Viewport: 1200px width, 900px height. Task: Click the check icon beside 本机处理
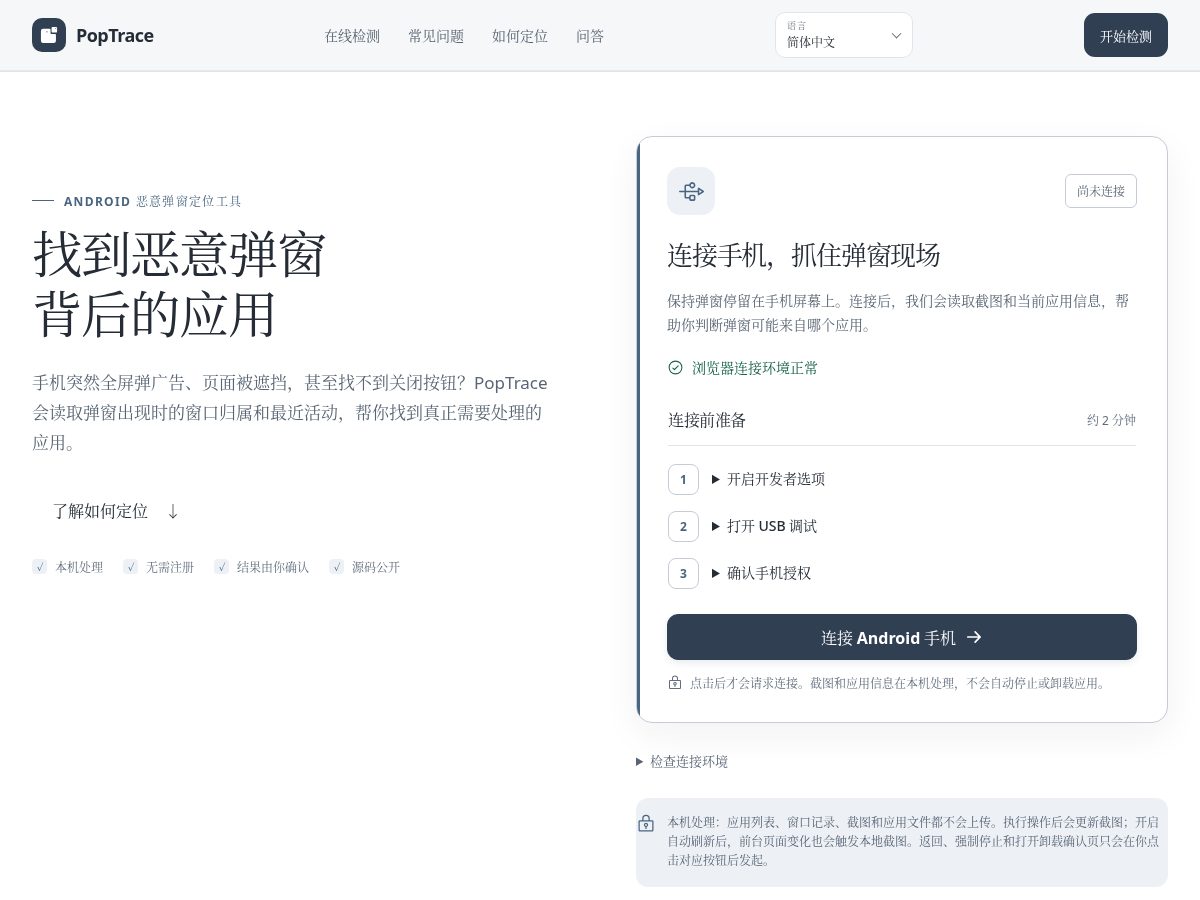tap(40, 567)
